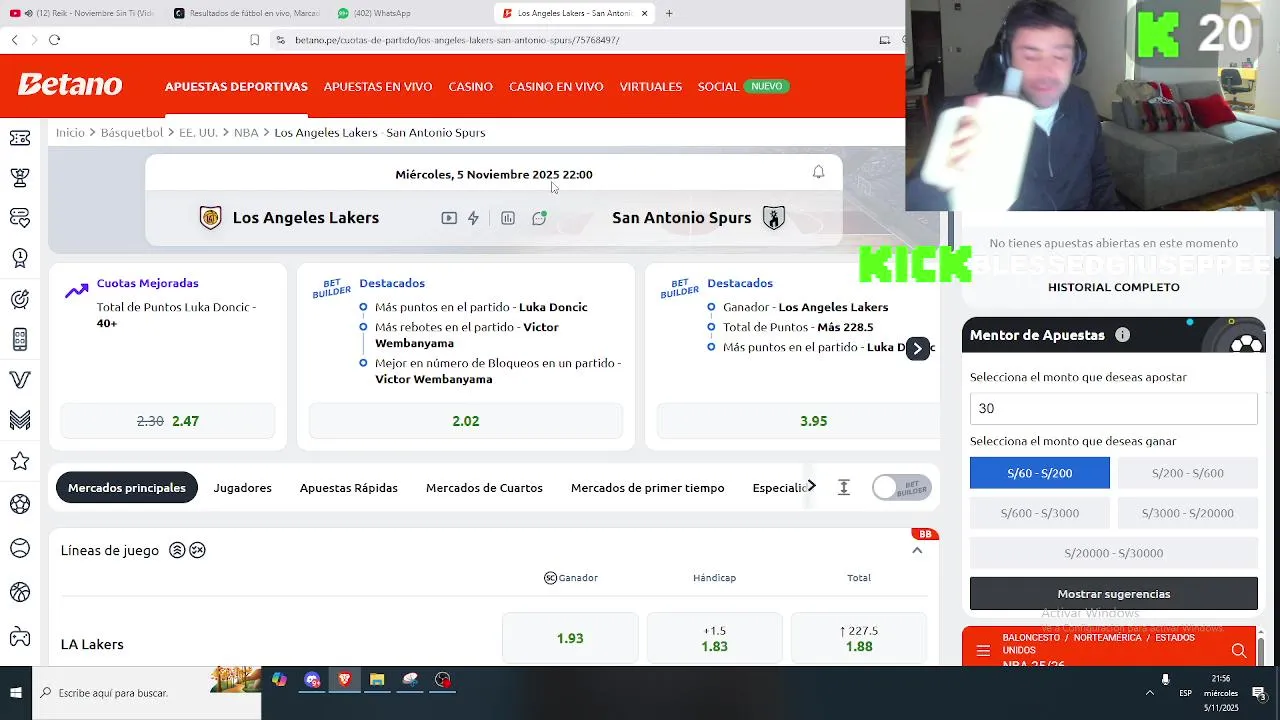Select the 3.95 Bet Builder odds button
1280x720 pixels.
pos(799,421)
